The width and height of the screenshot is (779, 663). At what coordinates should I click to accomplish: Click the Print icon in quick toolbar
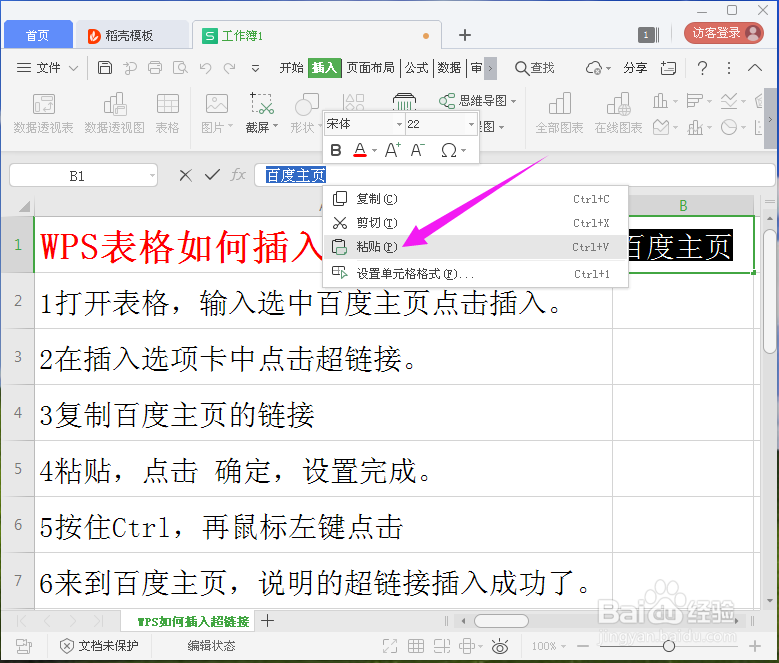[x=155, y=68]
